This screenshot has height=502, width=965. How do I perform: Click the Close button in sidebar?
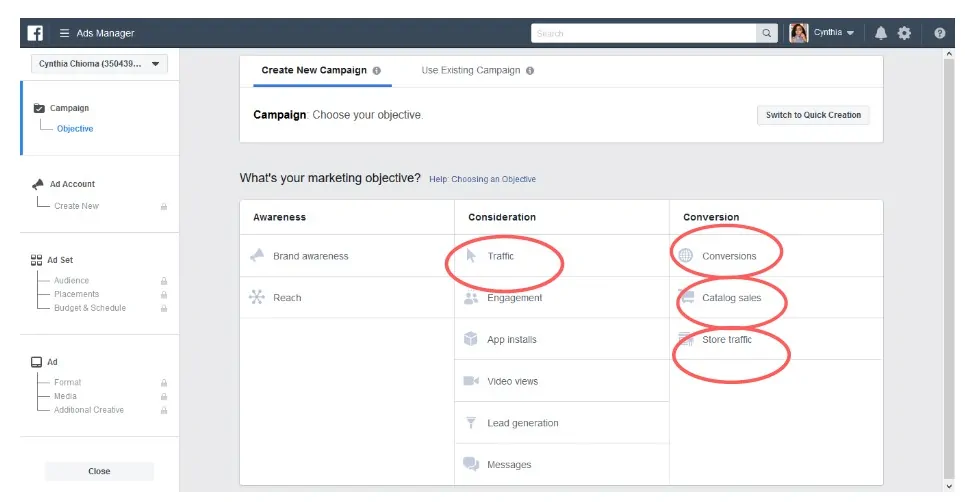click(99, 471)
